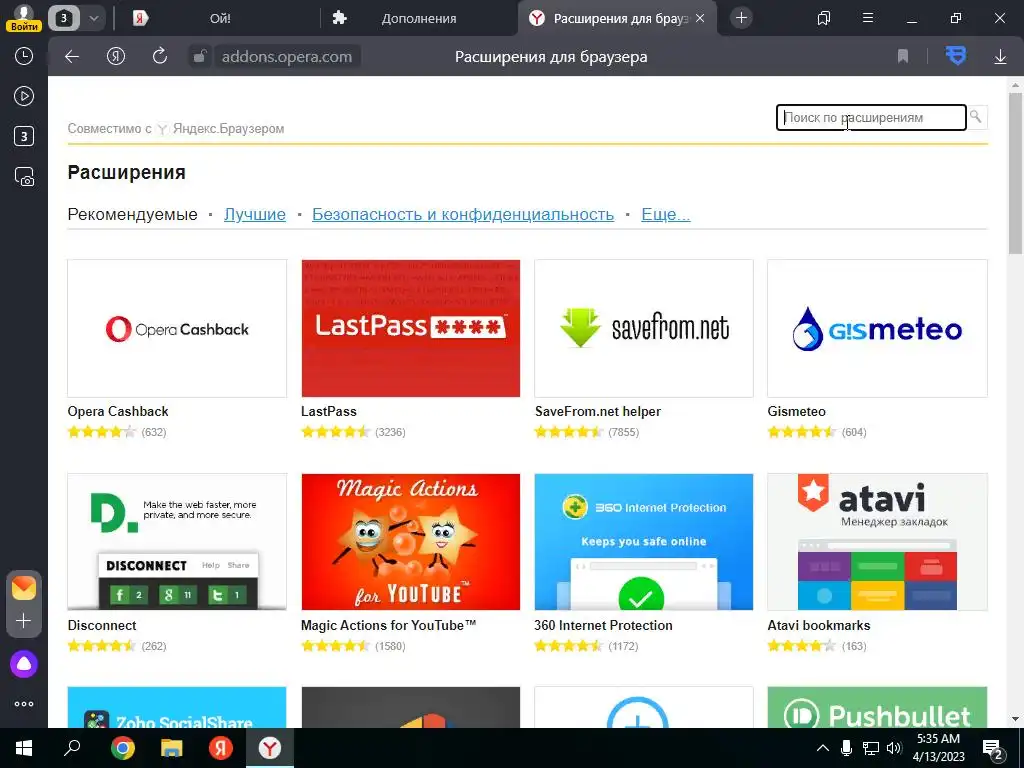Image resolution: width=1024 pixels, height=768 pixels.
Task: Click the screenshot camera icon in sidebar
Action: coord(24,177)
